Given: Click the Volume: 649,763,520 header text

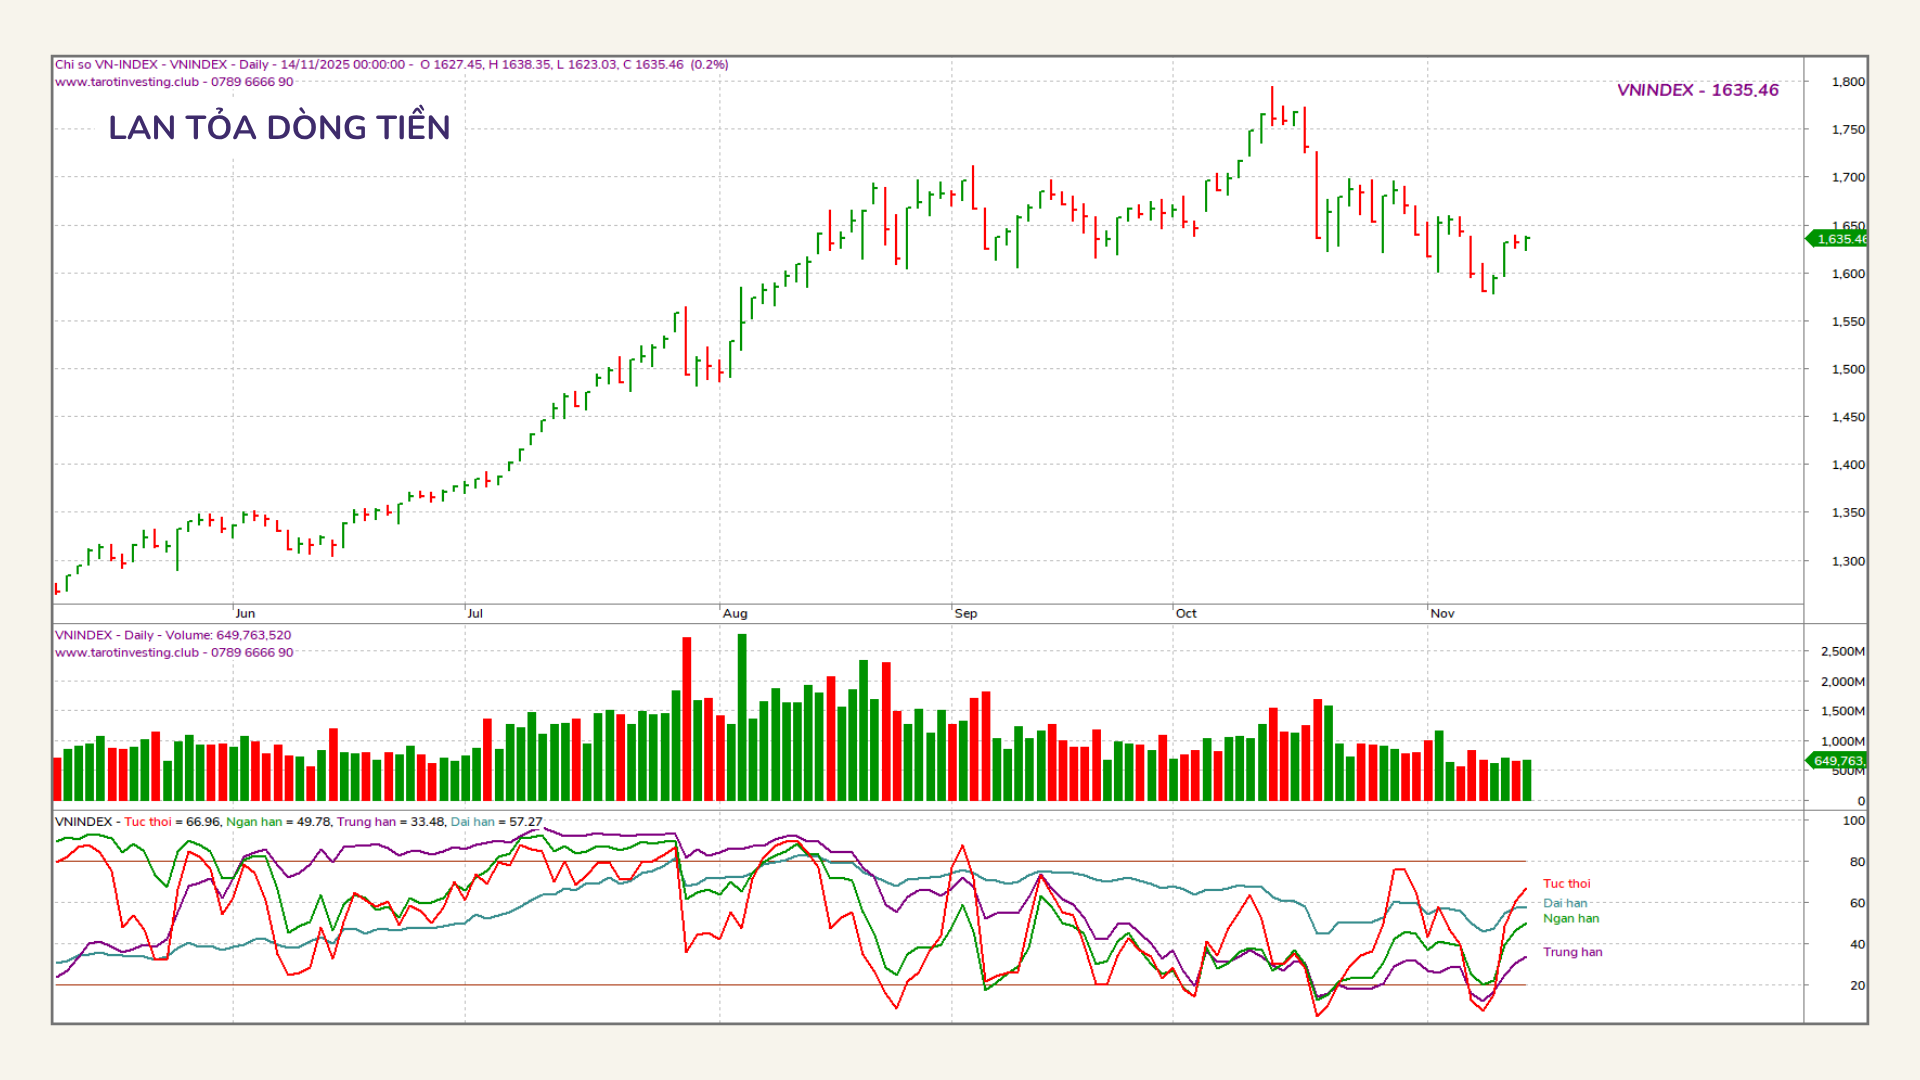Looking at the screenshot, I should tap(228, 635).
